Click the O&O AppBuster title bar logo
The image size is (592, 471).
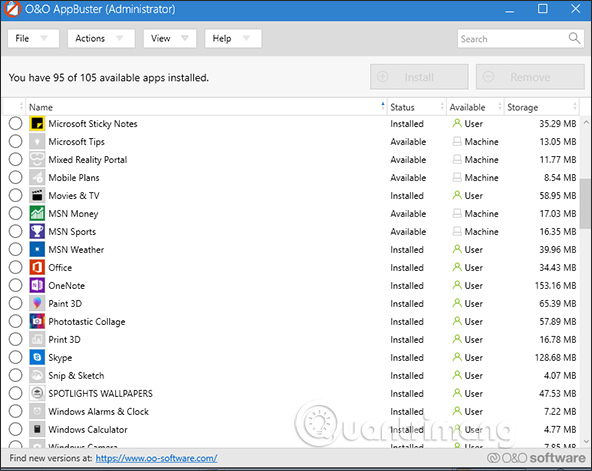(x=12, y=9)
